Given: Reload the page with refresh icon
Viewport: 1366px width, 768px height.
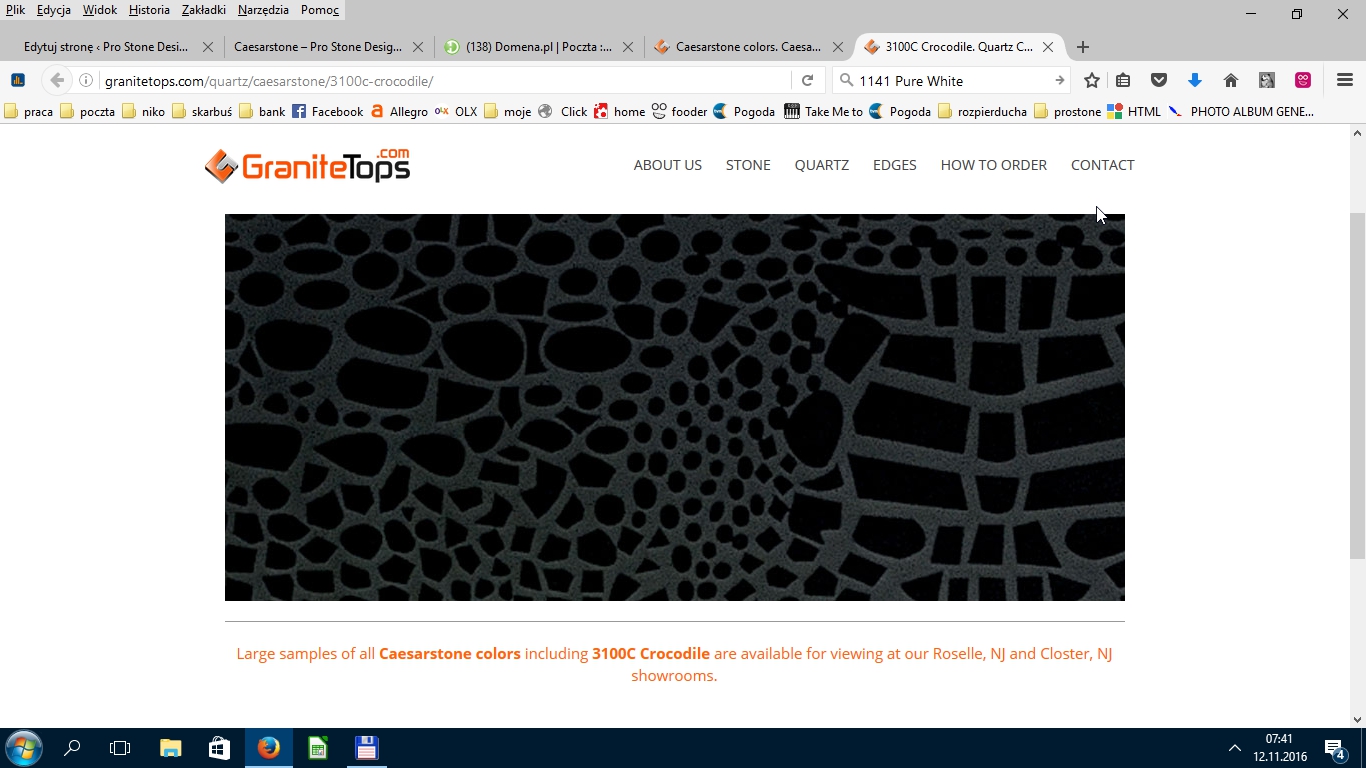Looking at the screenshot, I should pos(807,81).
